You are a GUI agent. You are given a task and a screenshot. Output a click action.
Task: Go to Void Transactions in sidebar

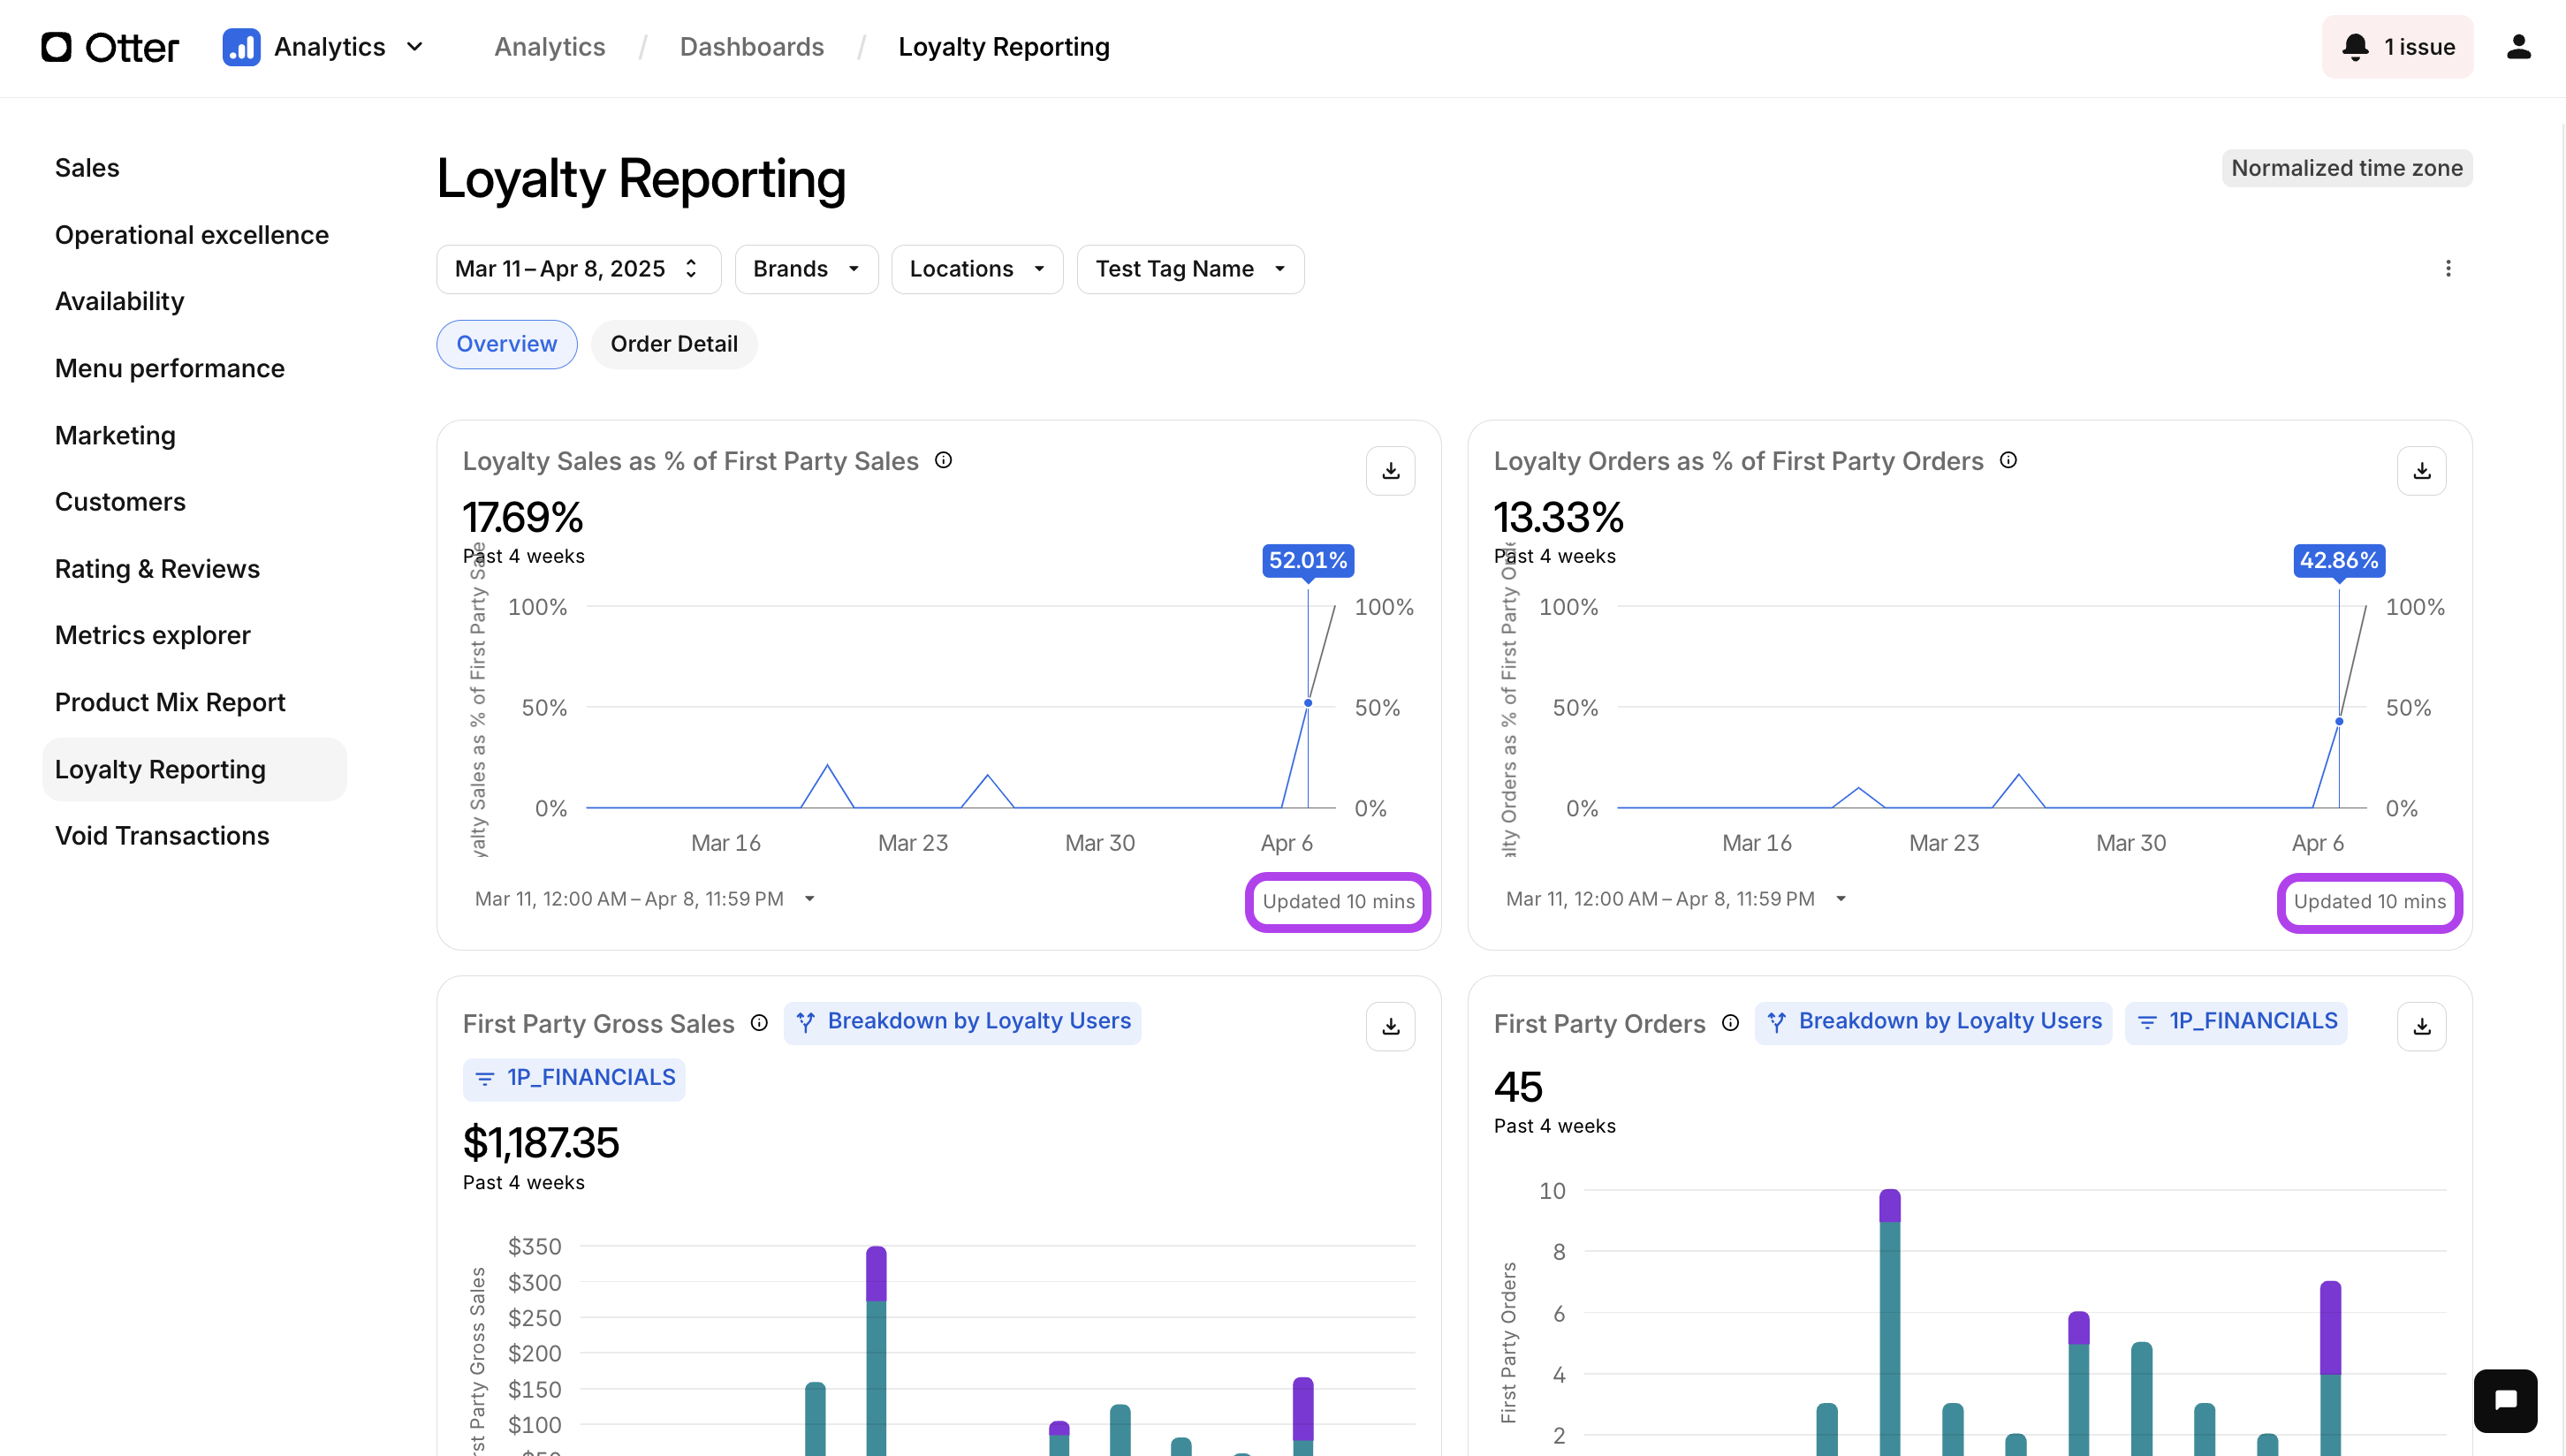point(162,836)
